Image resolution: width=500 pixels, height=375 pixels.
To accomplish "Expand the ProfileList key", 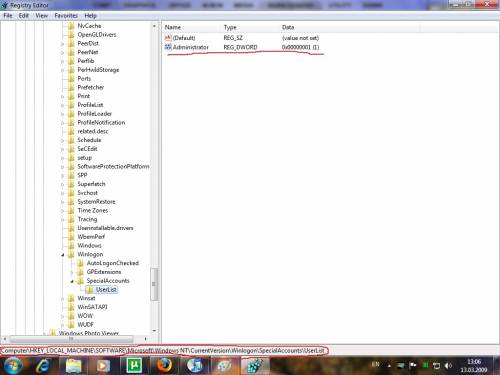I will click(x=63, y=105).
